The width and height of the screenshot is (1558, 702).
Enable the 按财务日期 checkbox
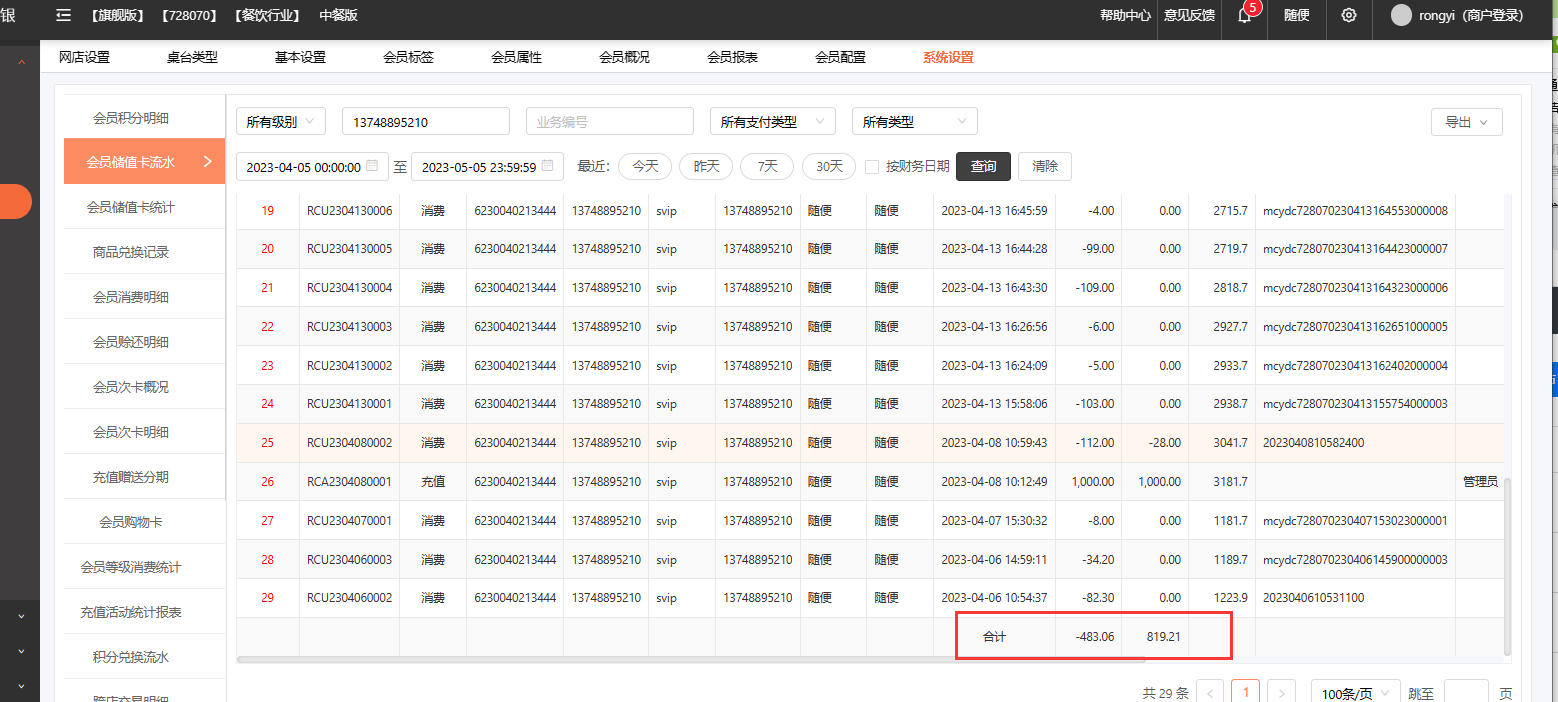tap(872, 167)
